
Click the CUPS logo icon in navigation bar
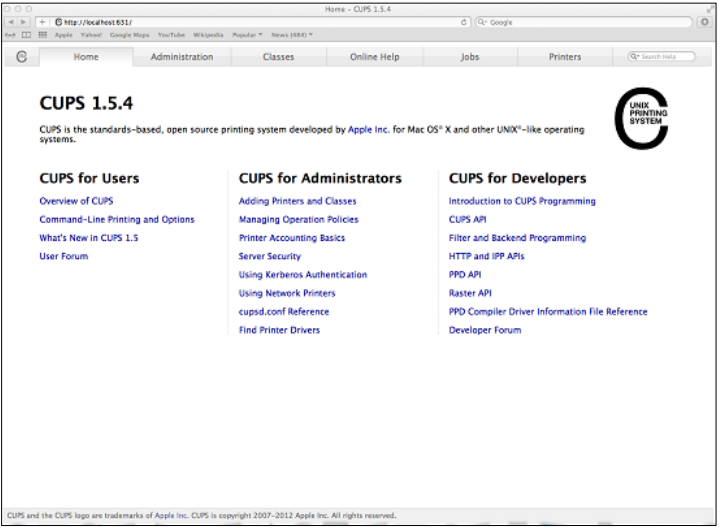click(20, 57)
